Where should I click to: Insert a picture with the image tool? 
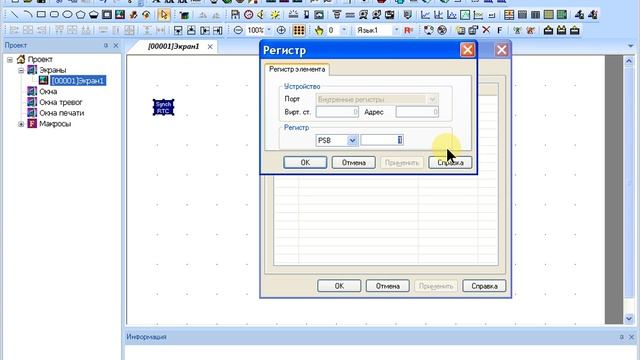pyautogui.click(x=120, y=15)
